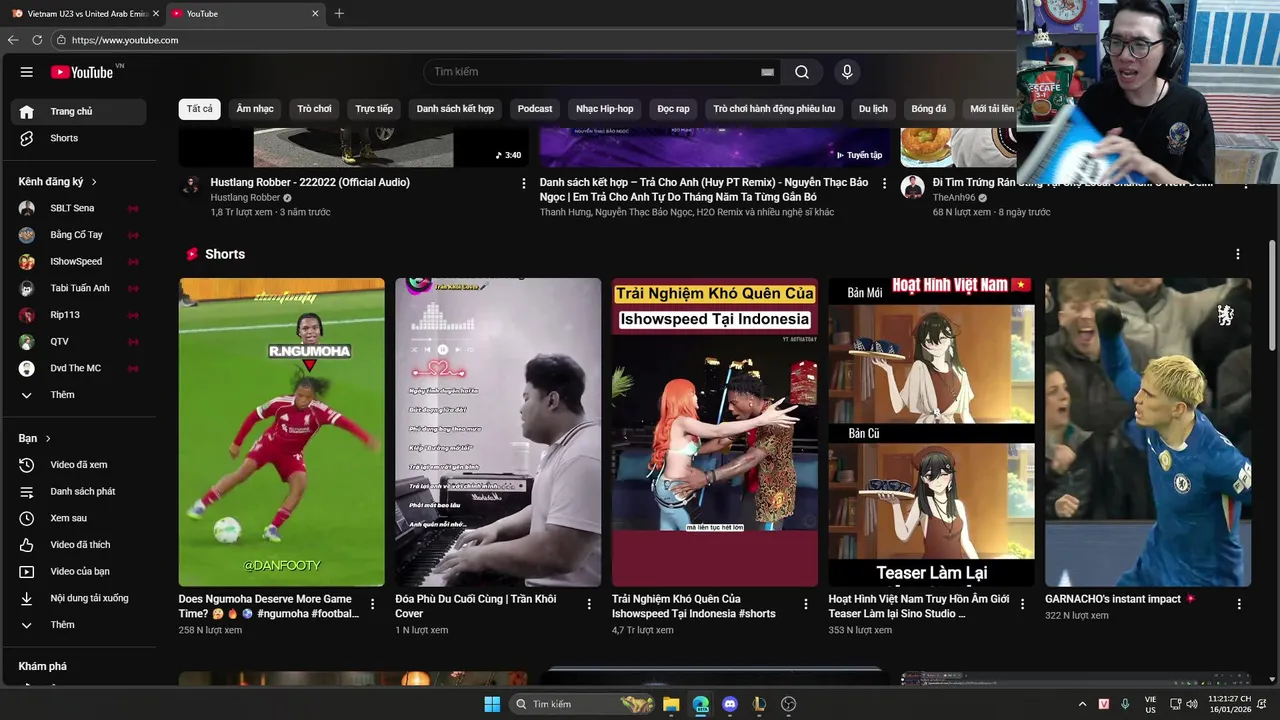Image resolution: width=1280 pixels, height=720 pixels.
Task: Open Video đã xem history
Action: 78,465
